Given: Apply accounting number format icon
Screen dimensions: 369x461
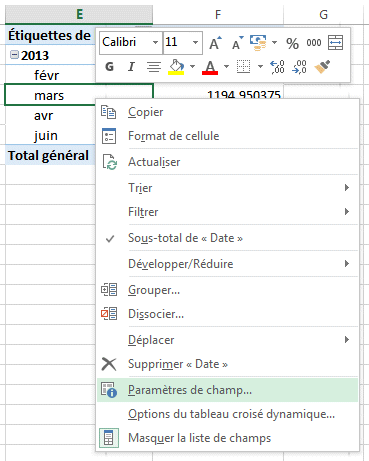Looking at the screenshot, I should (x=258, y=43).
